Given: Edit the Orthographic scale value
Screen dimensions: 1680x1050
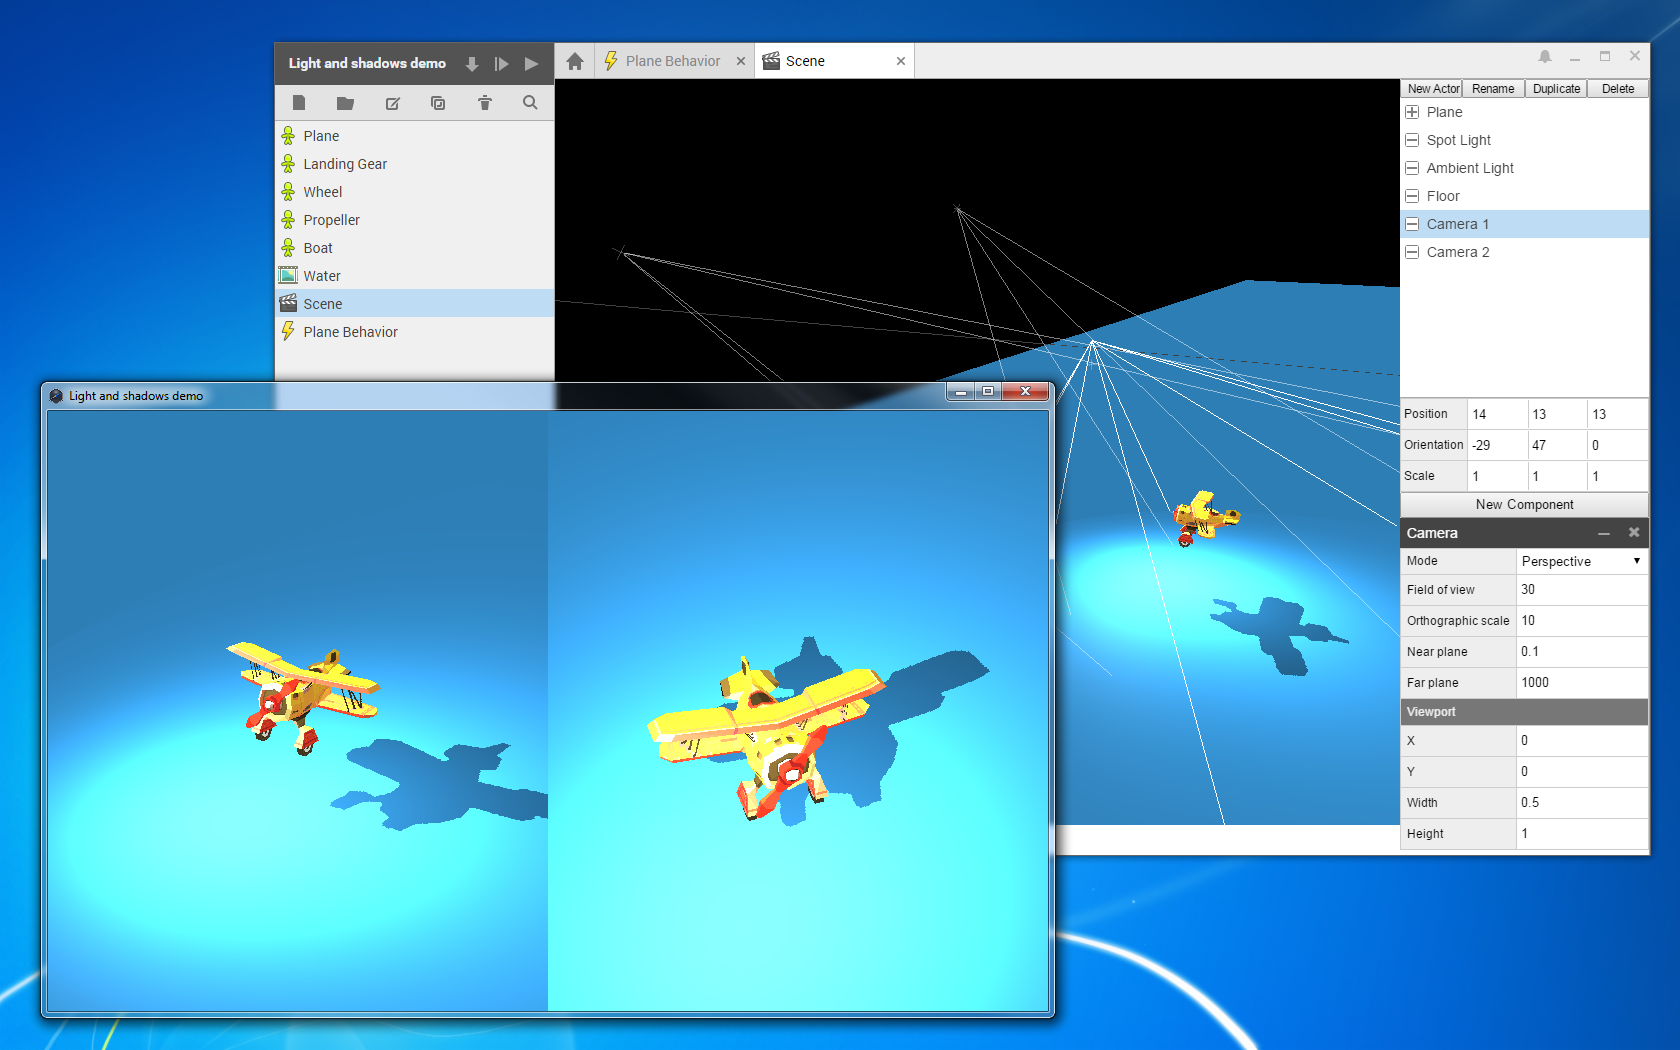Looking at the screenshot, I should click(x=1582, y=621).
